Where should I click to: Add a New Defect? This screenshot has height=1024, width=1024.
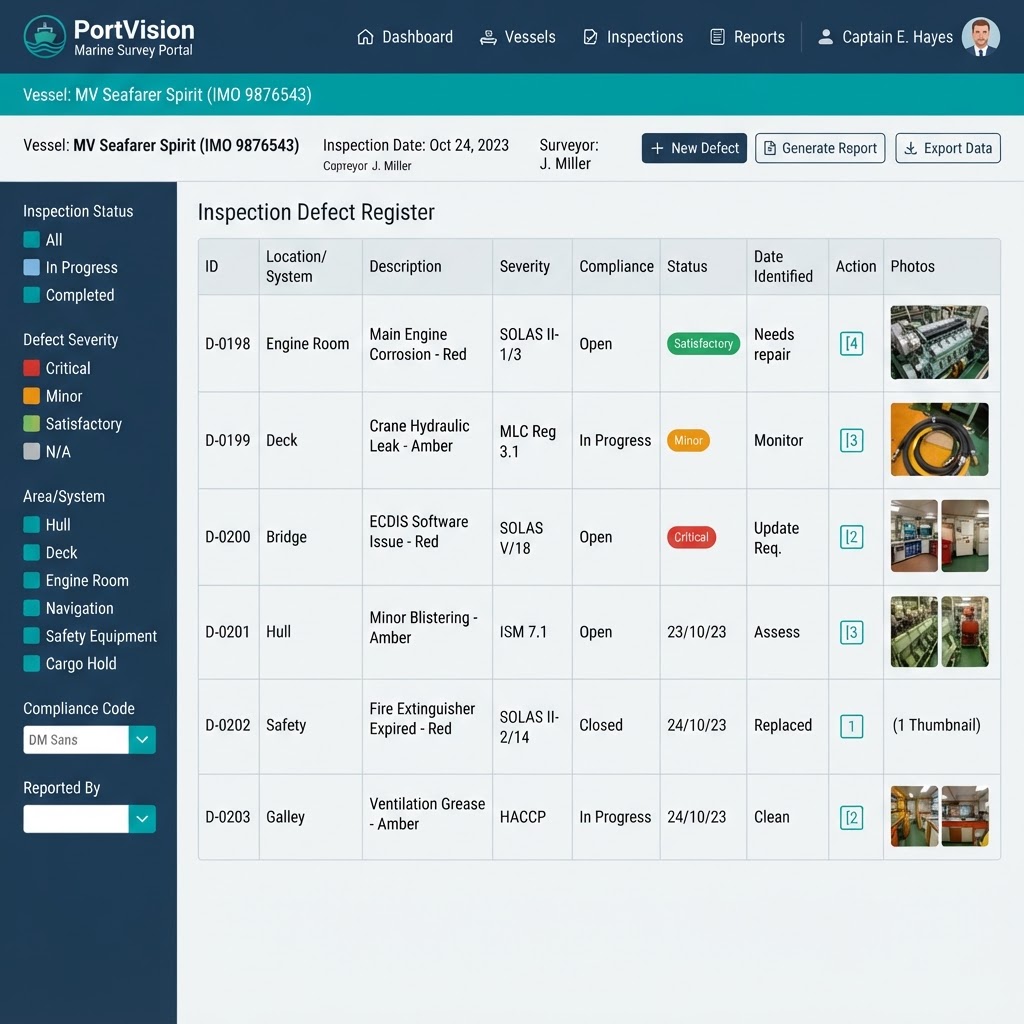[x=694, y=148]
